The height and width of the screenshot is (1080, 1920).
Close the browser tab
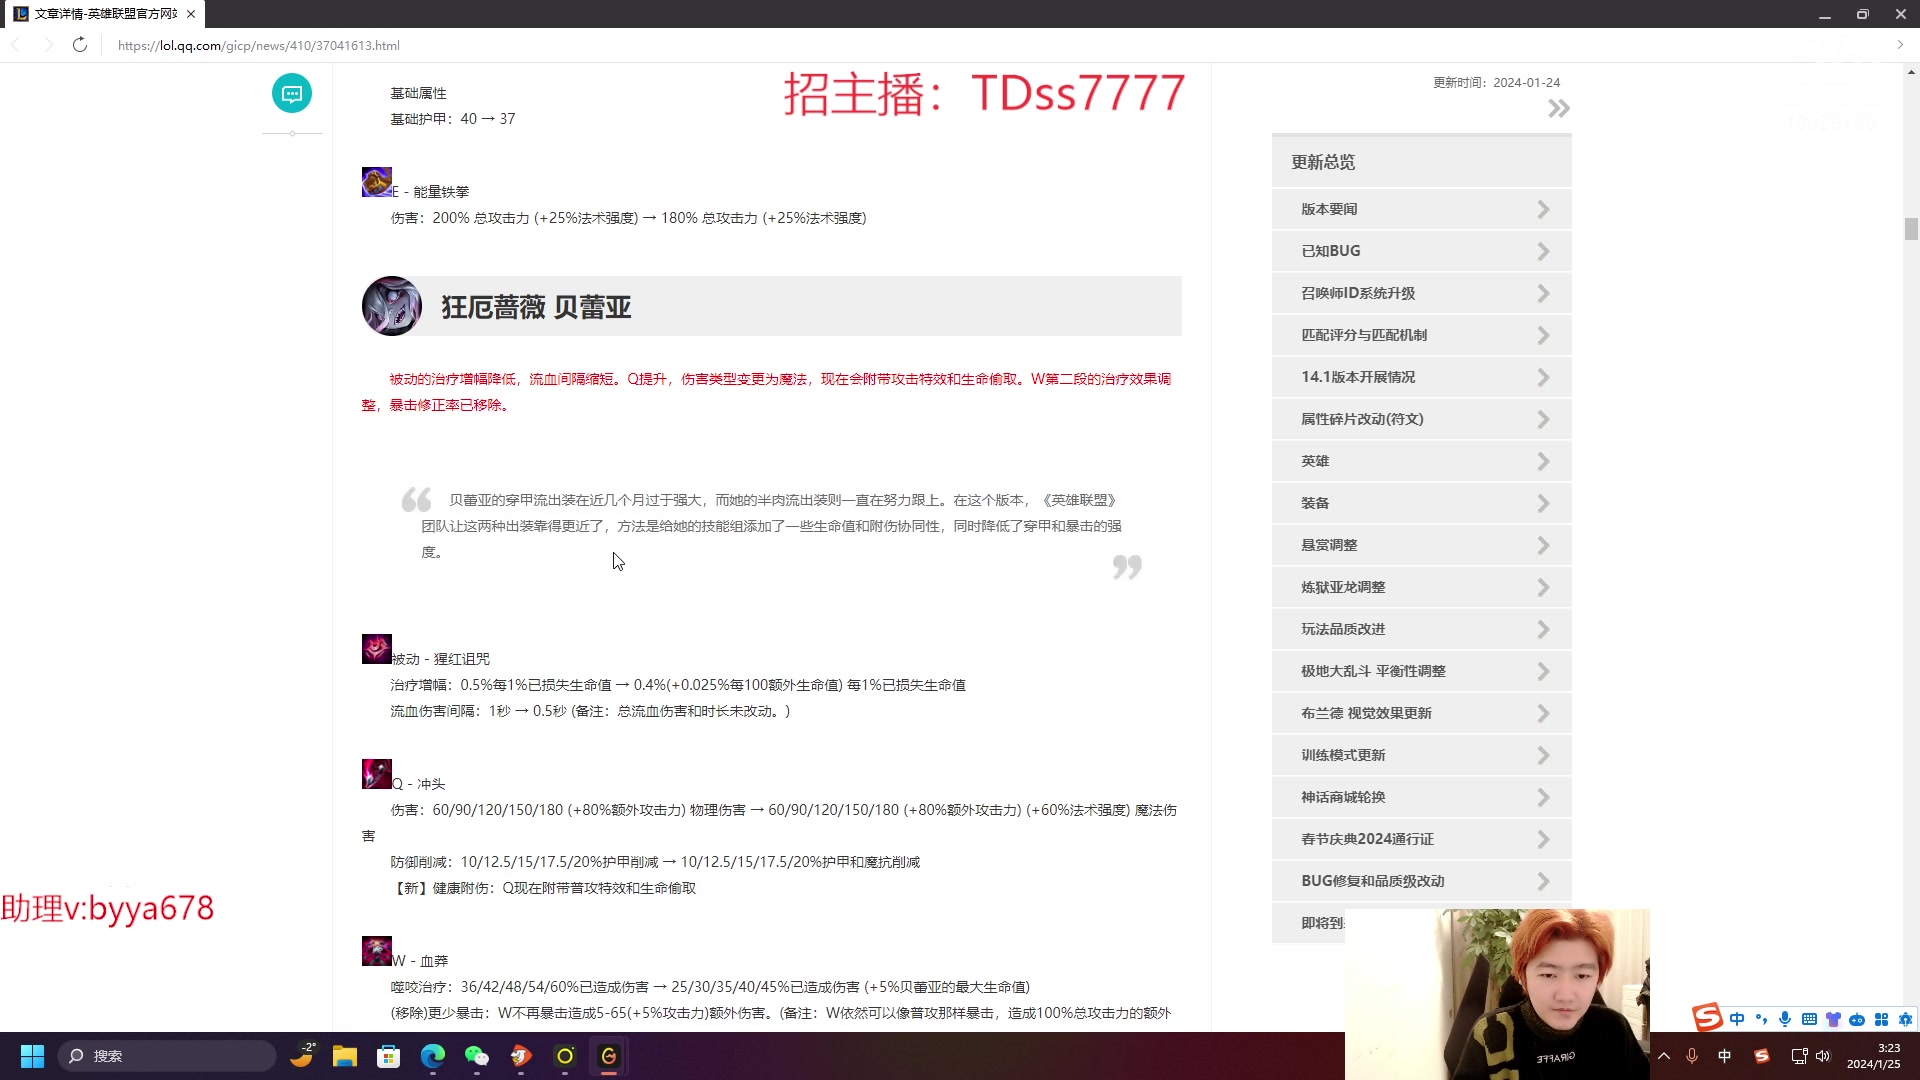191,14
